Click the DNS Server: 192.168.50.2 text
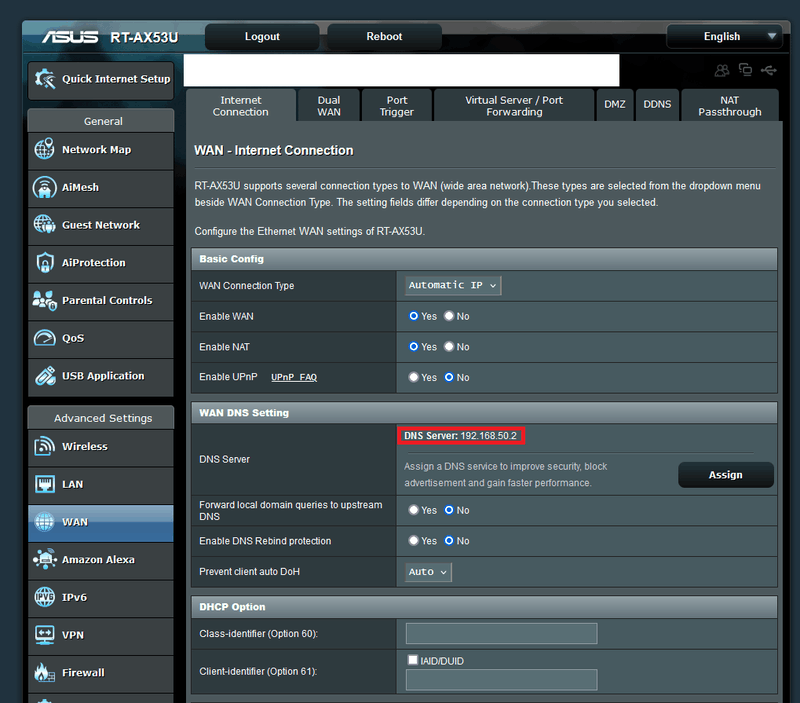Viewport: 800px width, 703px height. point(460,436)
